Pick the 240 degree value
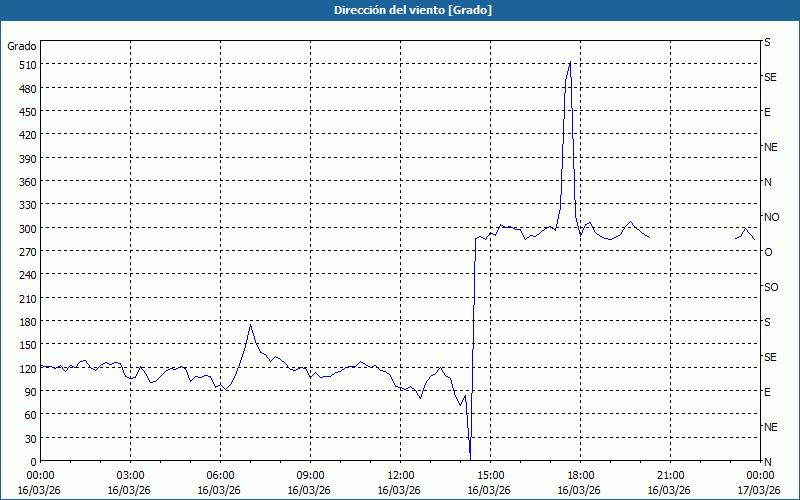800x500 pixels. pyautogui.click(x=28, y=276)
